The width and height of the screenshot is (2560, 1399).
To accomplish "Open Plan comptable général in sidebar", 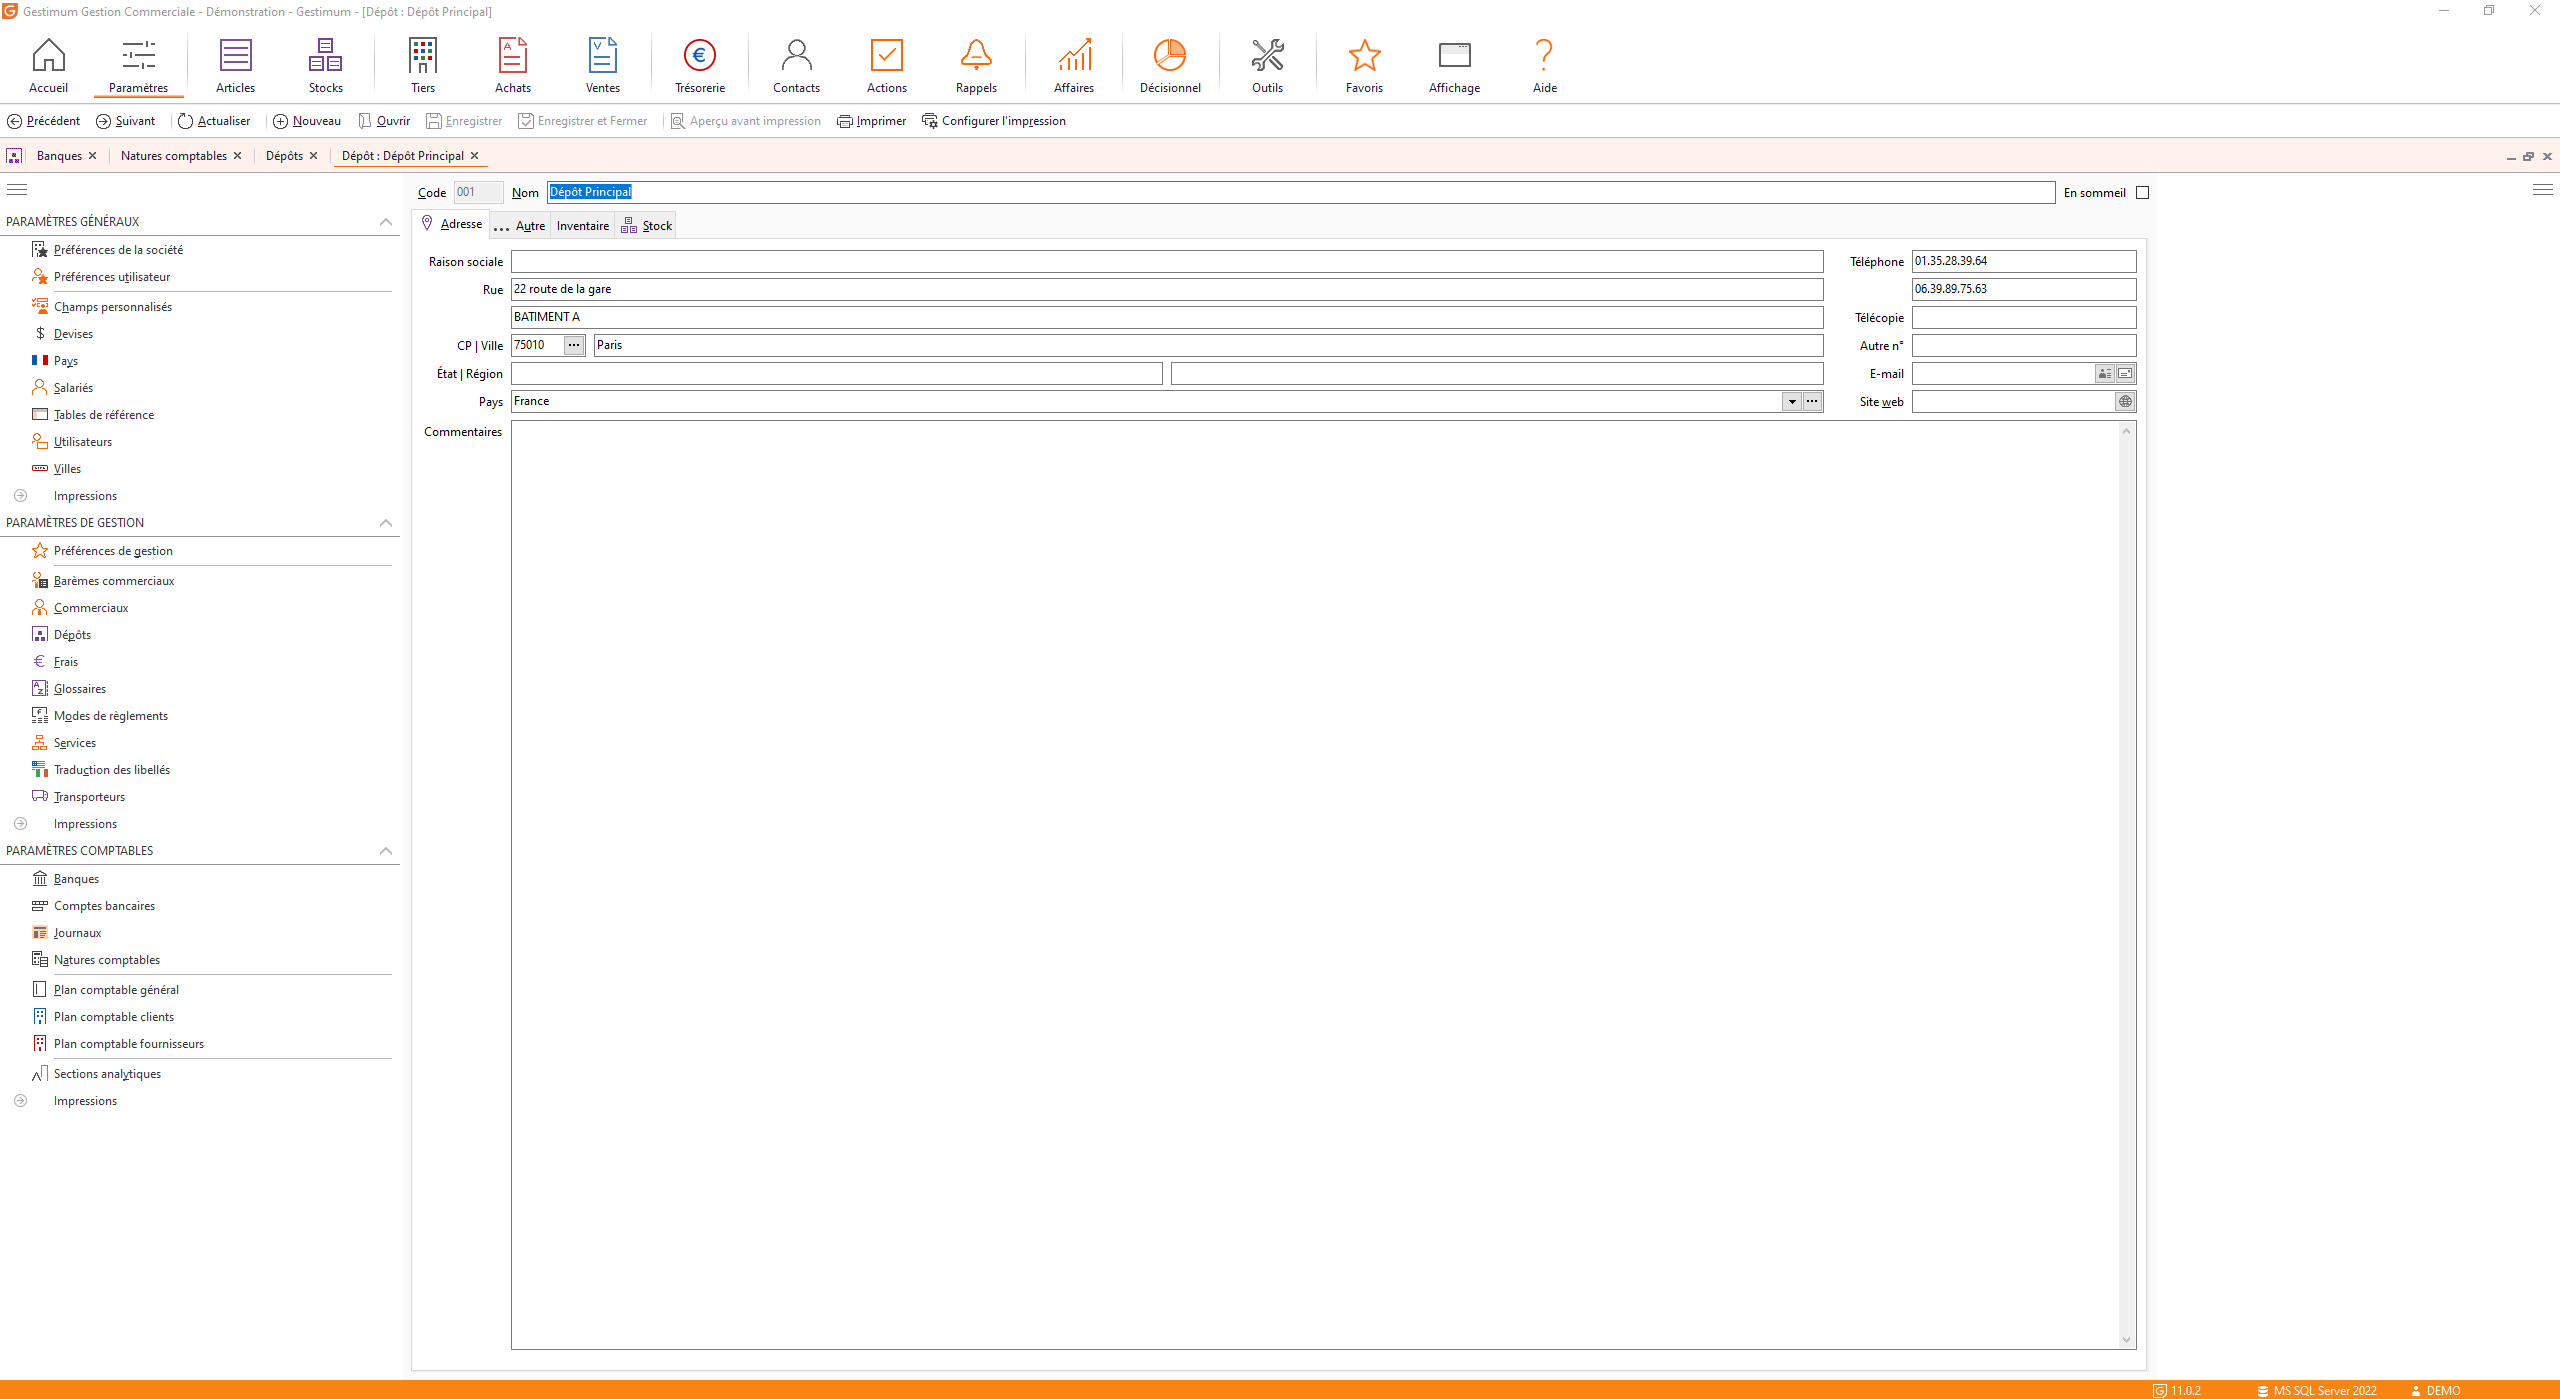I will pyautogui.click(x=116, y=990).
